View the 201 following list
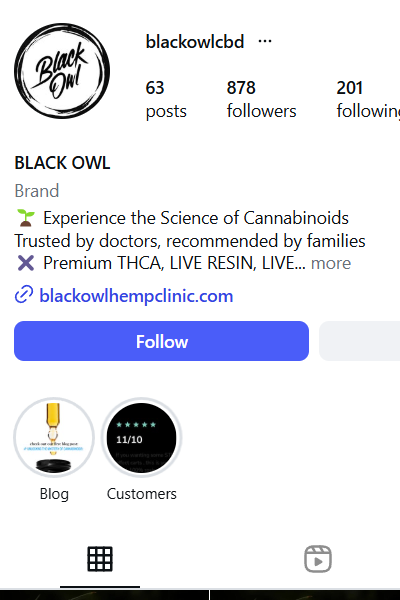Image resolution: width=400 pixels, height=600 pixels. pyautogui.click(x=368, y=99)
